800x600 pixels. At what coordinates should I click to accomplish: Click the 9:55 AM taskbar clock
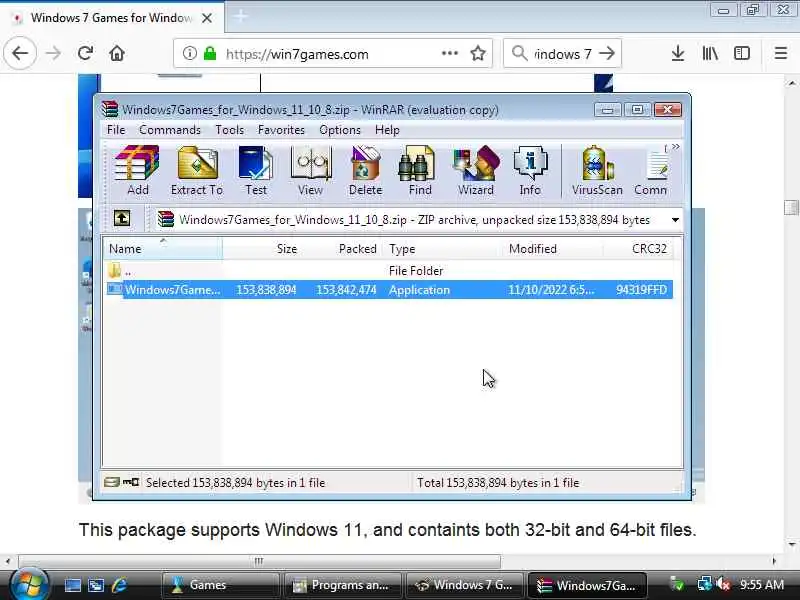[762, 584]
